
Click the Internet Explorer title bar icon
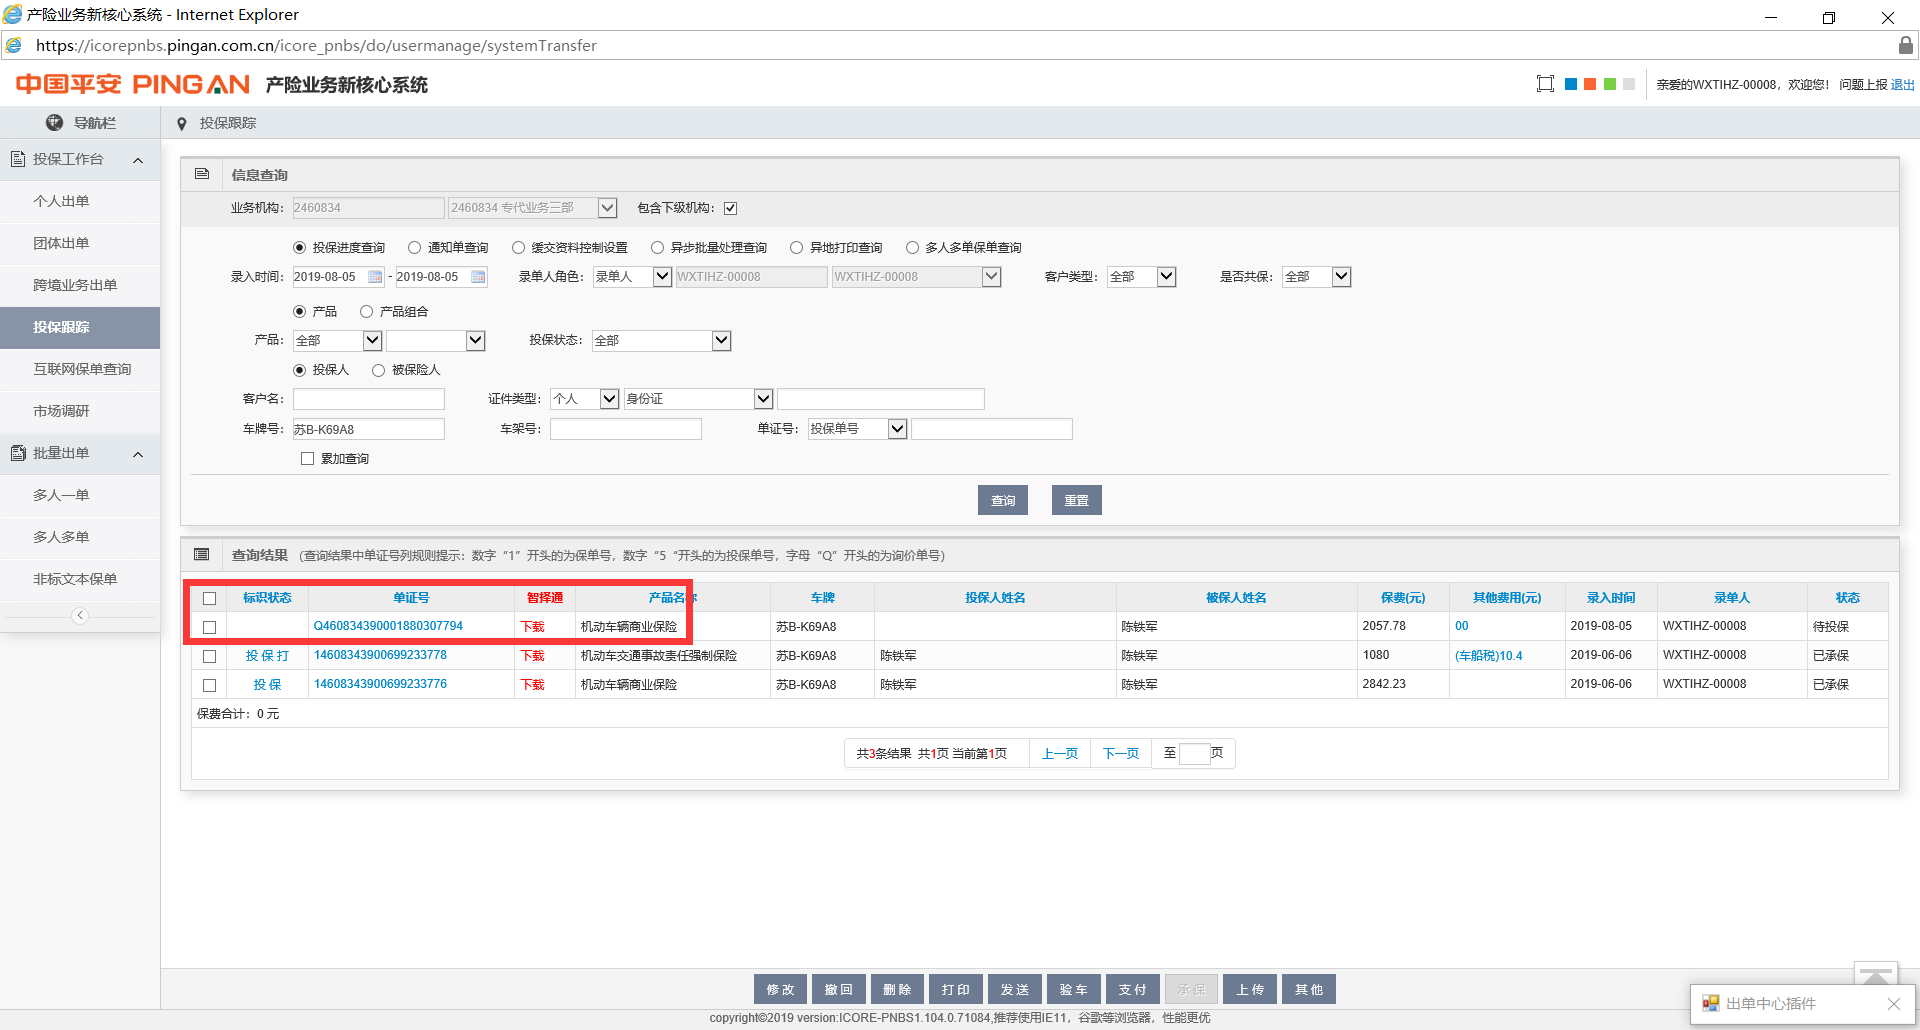pyautogui.click(x=12, y=15)
